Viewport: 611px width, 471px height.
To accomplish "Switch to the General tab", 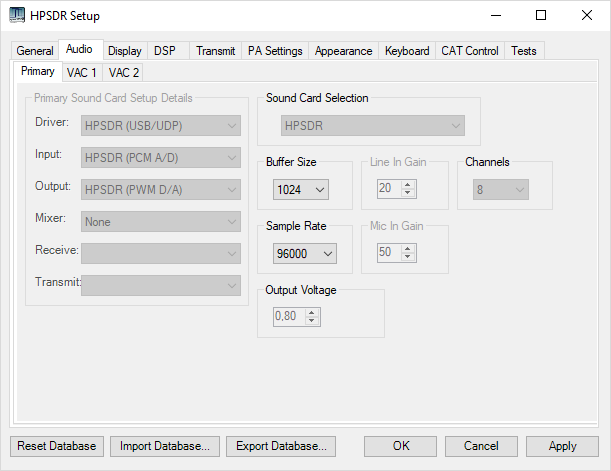I will point(35,51).
